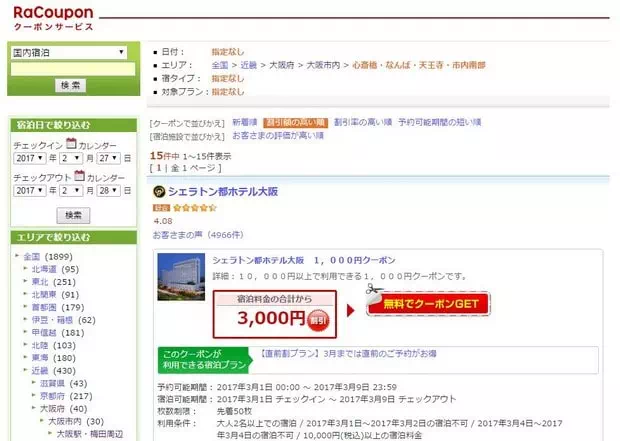This screenshot has width=620, height=441.
Task: Sort by 割引率の高い順
Action: pos(363,122)
